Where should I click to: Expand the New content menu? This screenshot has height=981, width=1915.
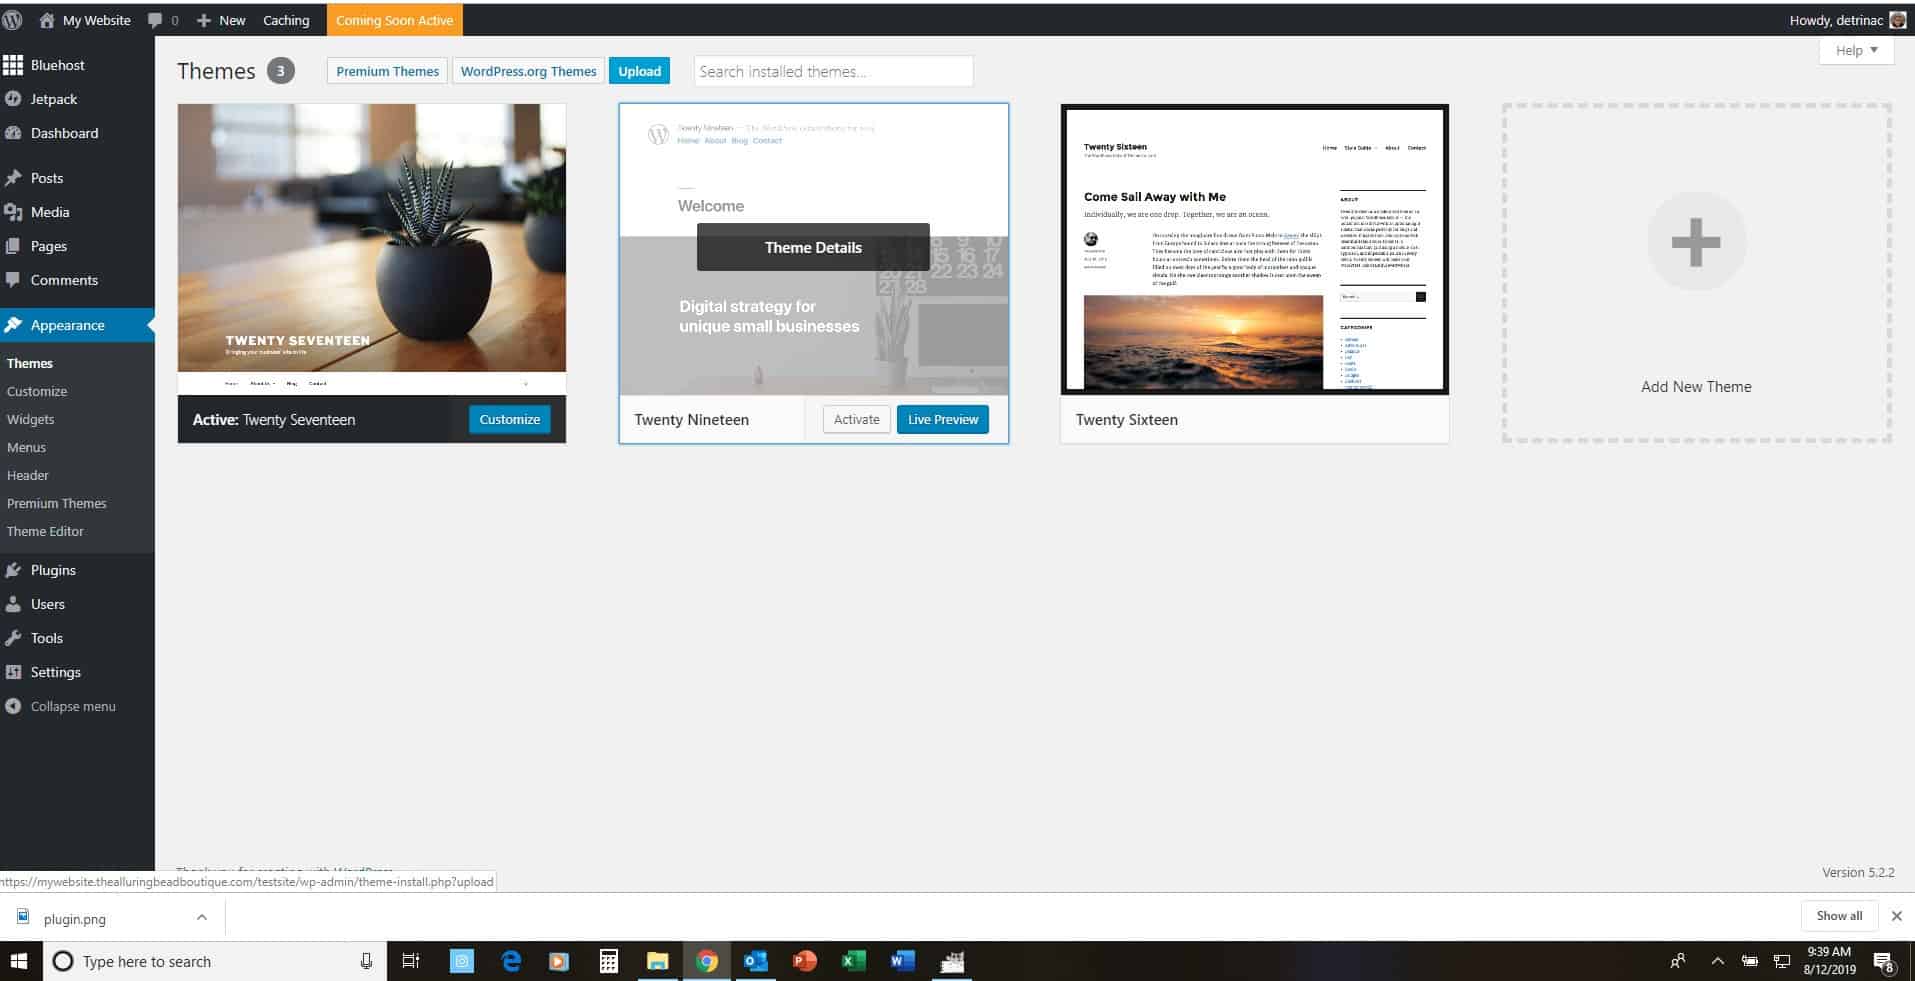pyautogui.click(x=221, y=20)
